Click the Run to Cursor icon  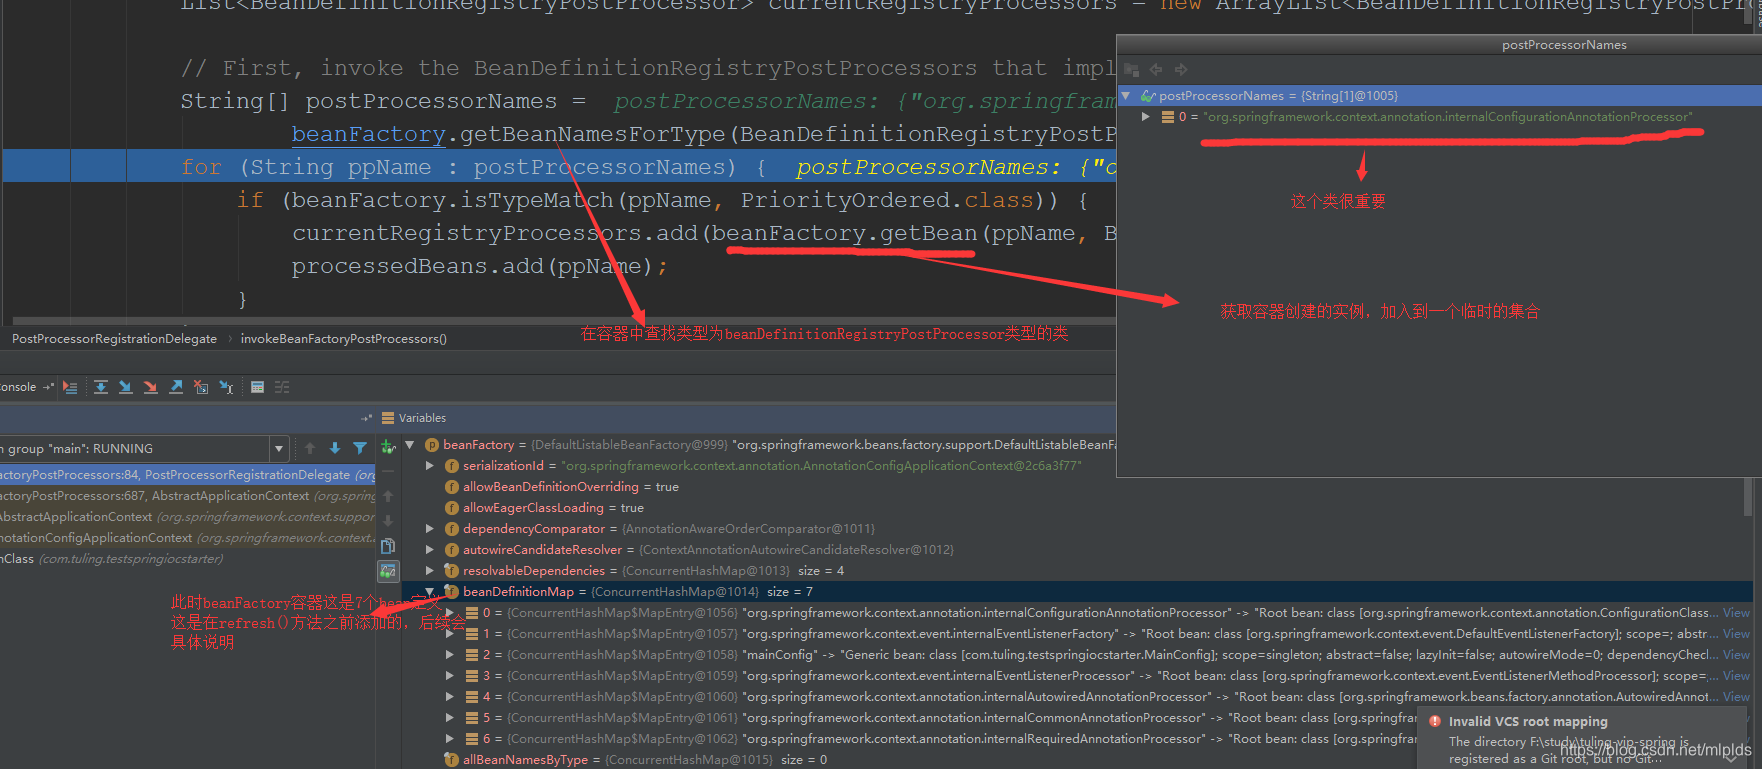226,387
